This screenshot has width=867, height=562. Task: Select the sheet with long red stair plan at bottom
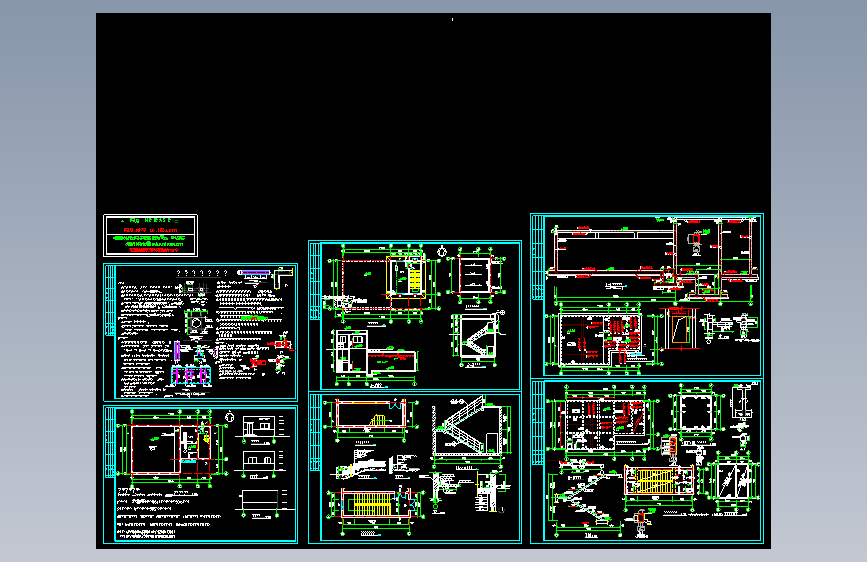(415, 468)
